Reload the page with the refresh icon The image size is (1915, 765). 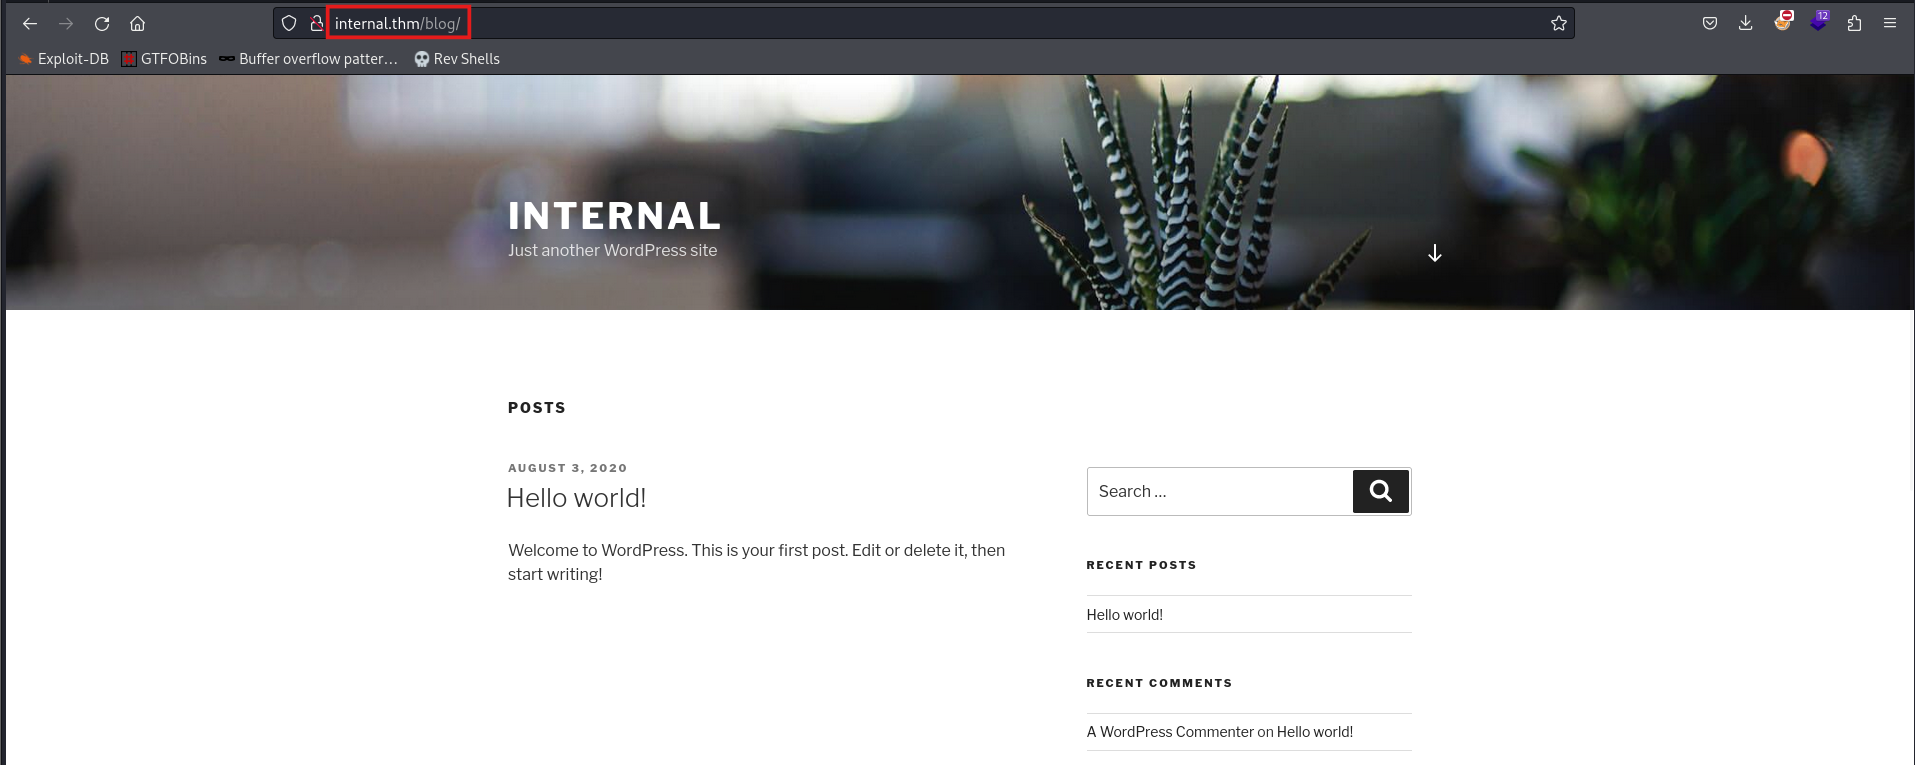tap(102, 23)
